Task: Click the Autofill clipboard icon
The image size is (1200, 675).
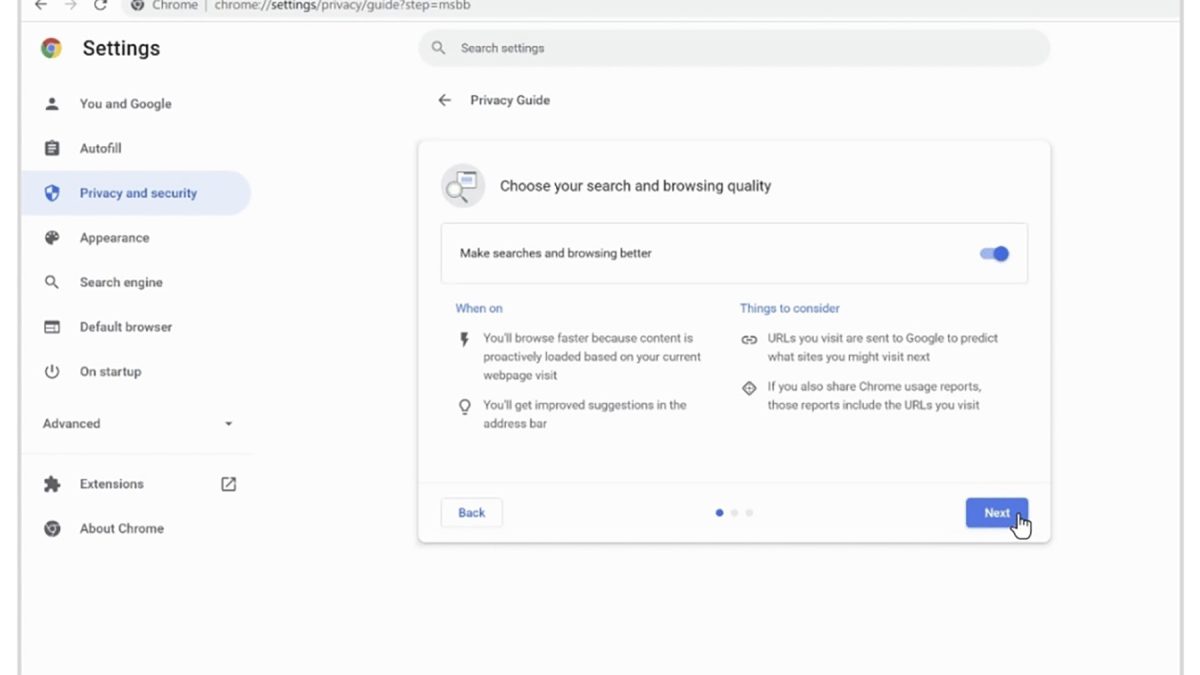Action: click(x=52, y=149)
